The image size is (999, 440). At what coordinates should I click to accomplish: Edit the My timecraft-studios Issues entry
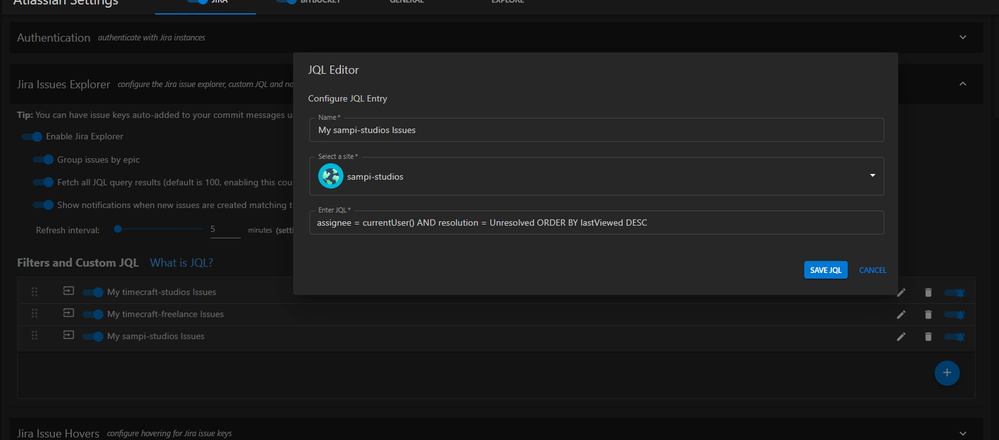point(901,292)
